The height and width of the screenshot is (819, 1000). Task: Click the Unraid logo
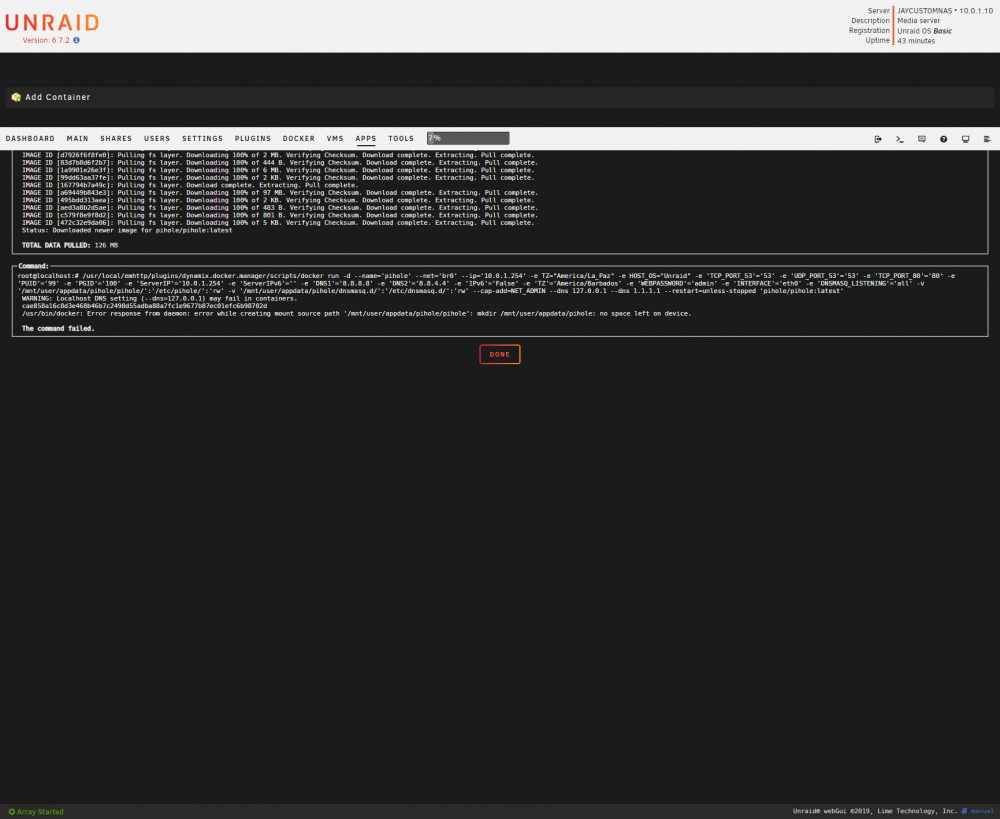coord(52,23)
